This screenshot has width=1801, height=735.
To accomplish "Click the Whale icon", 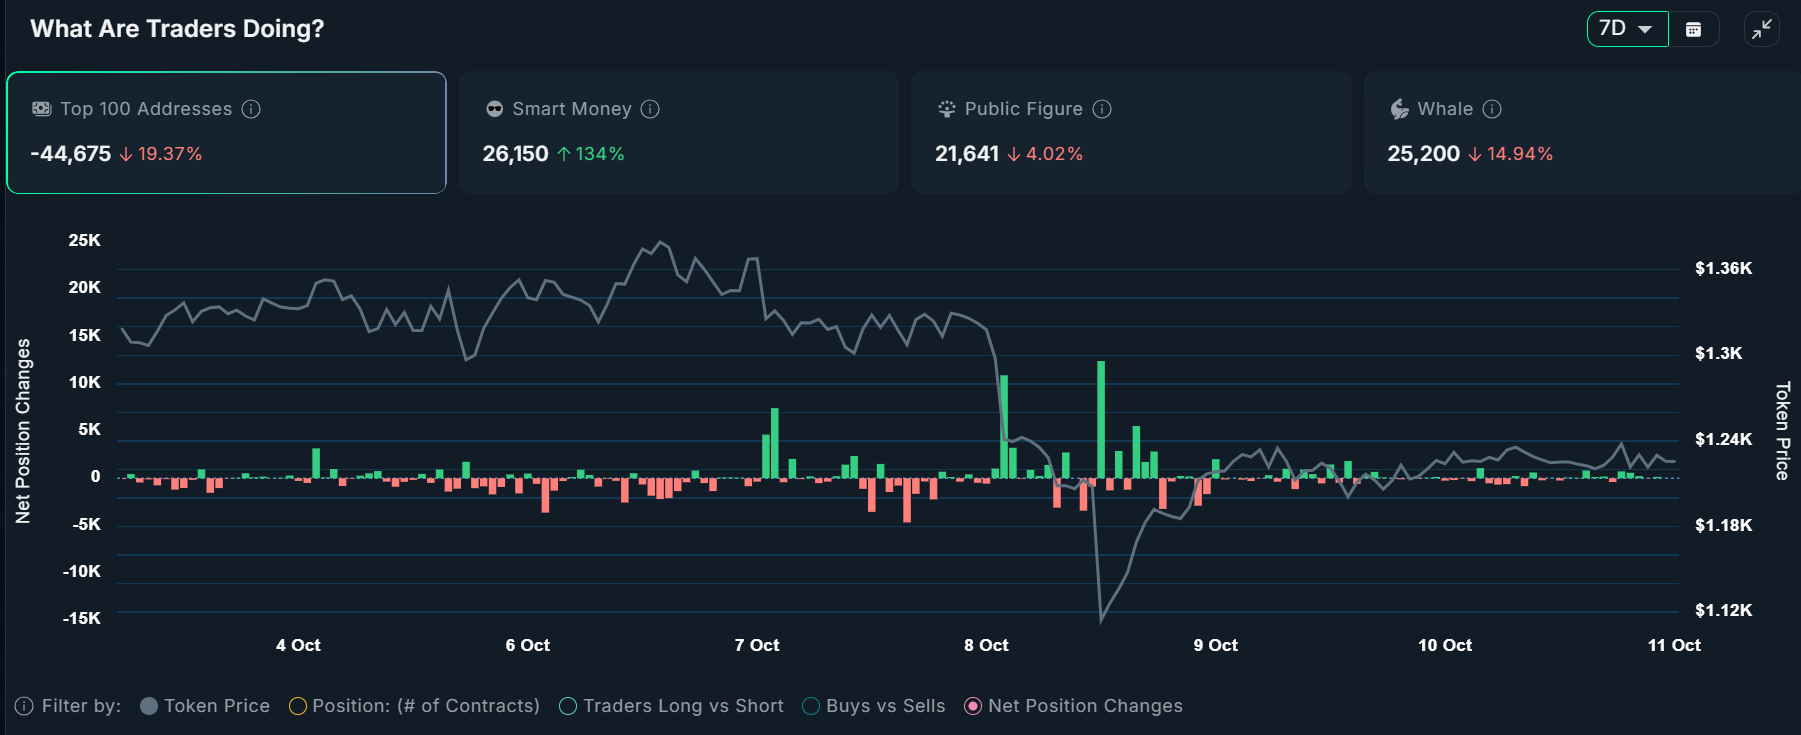I will coord(1399,109).
